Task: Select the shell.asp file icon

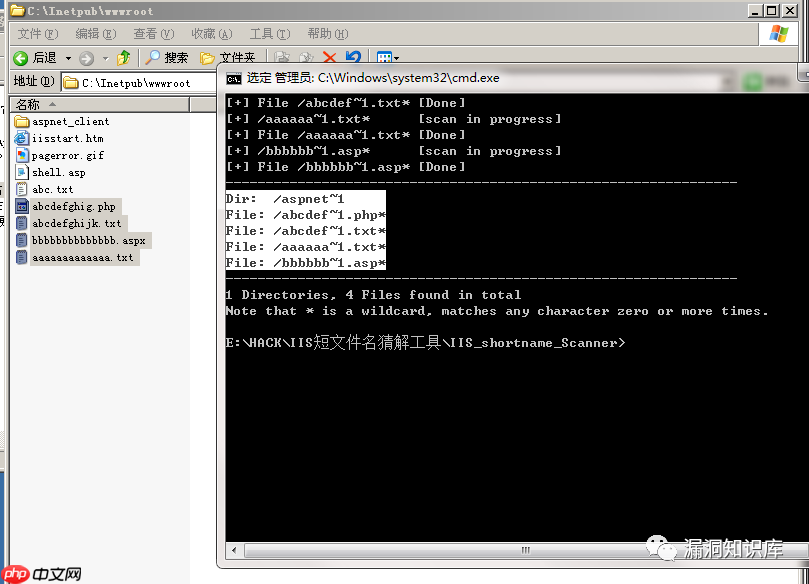Action: (x=22, y=172)
